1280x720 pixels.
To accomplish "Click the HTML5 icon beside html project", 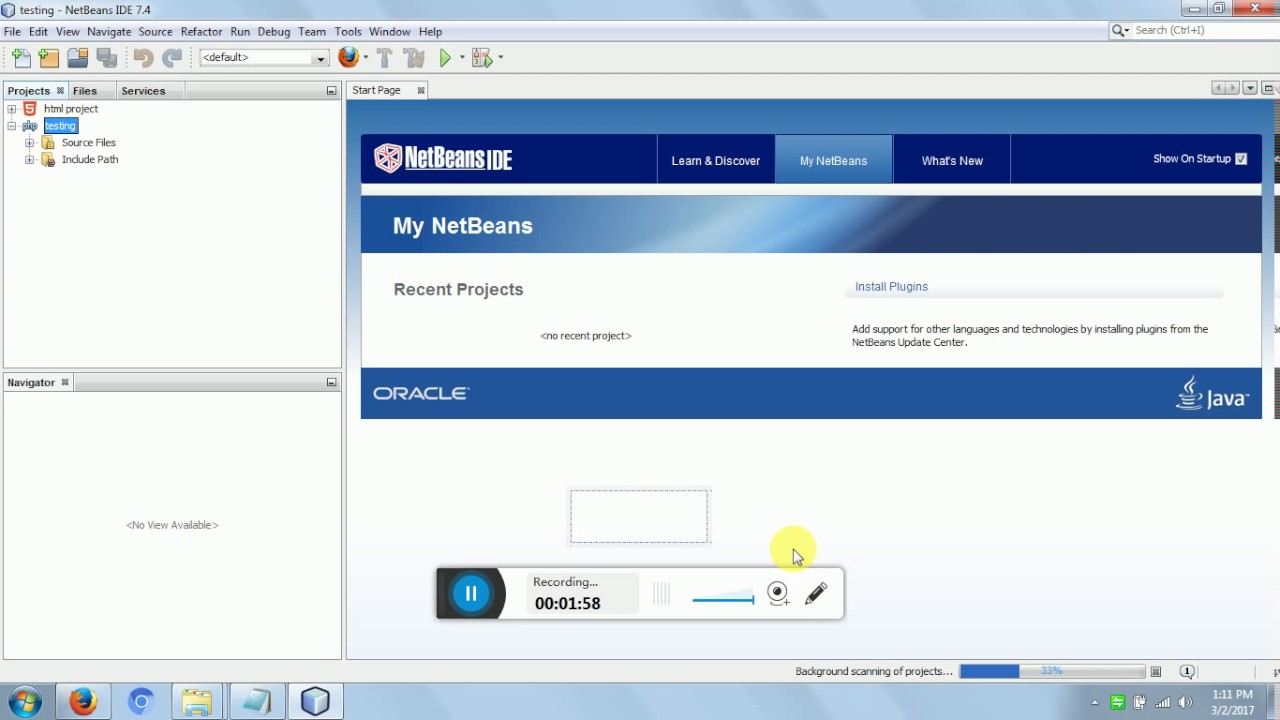I will [x=30, y=108].
